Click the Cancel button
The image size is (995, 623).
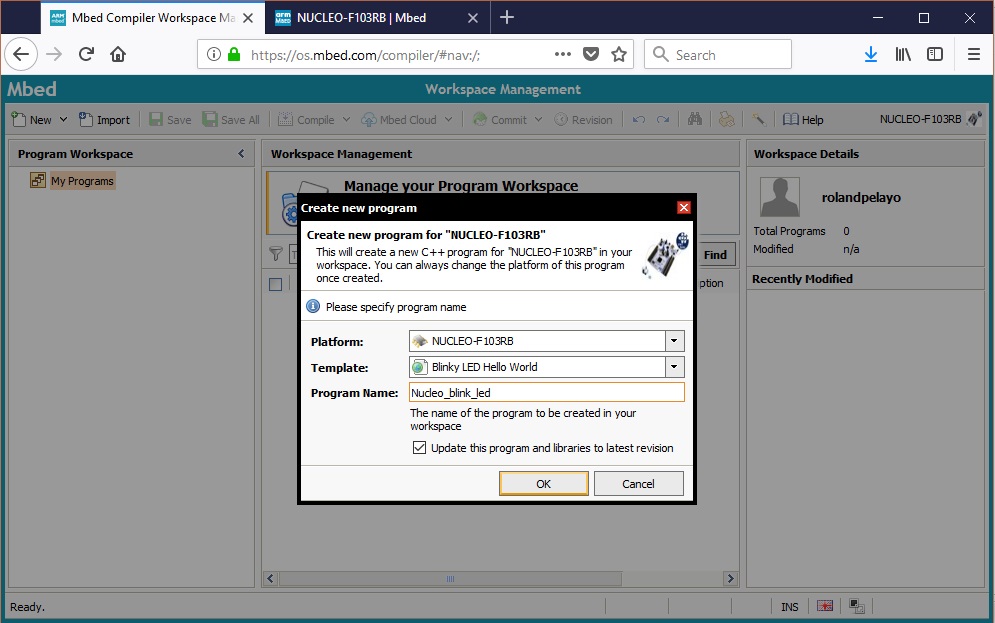(x=638, y=483)
